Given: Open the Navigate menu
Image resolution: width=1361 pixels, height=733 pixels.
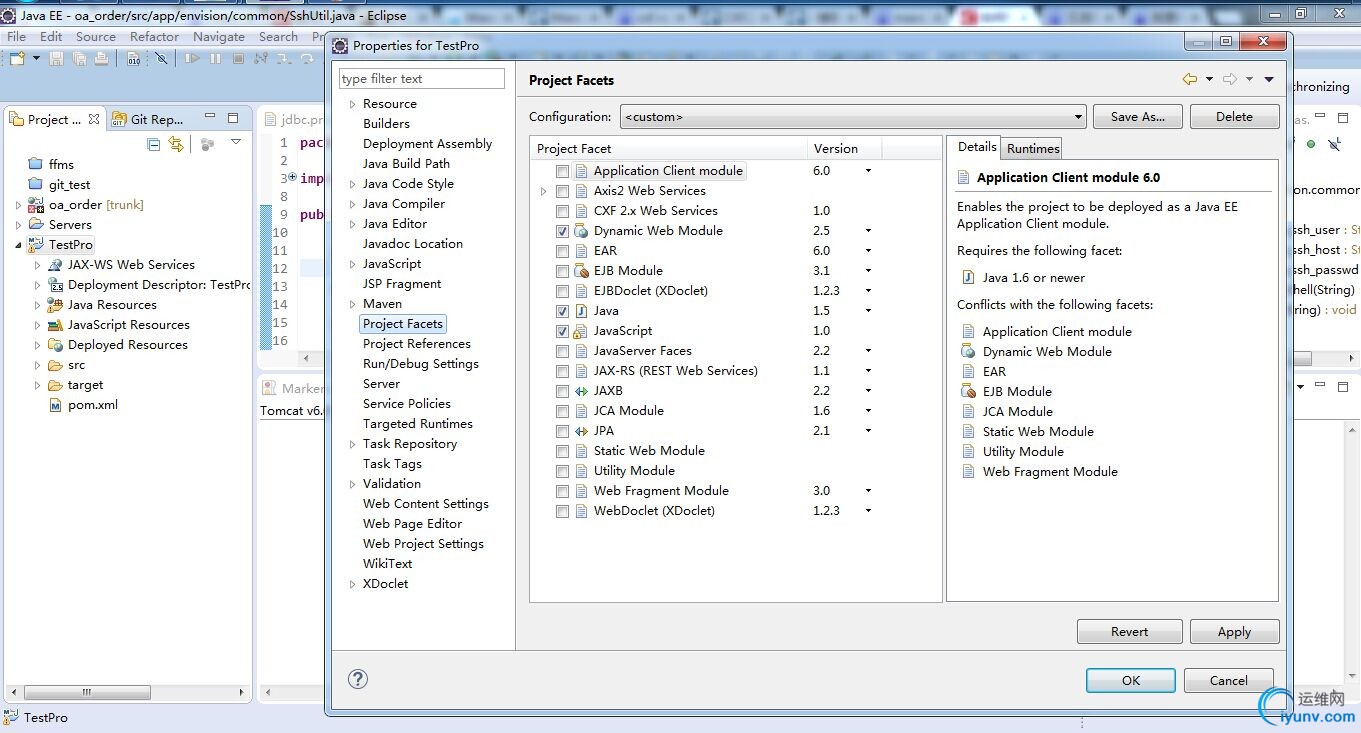Looking at the screenshot, I should click(219, 36).
